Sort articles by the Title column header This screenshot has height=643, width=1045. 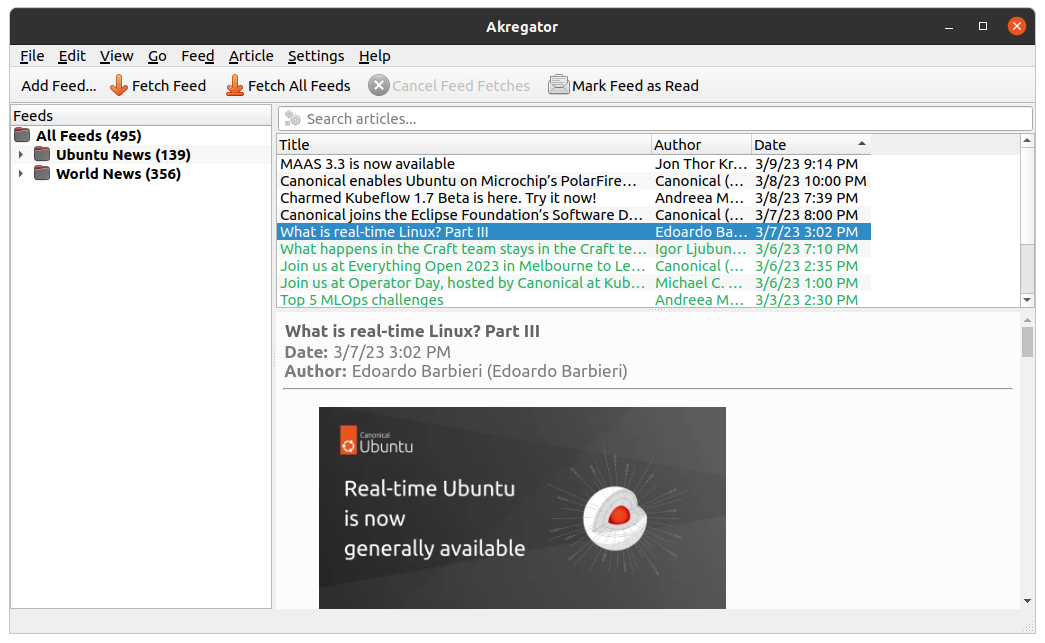coord(464,145)
